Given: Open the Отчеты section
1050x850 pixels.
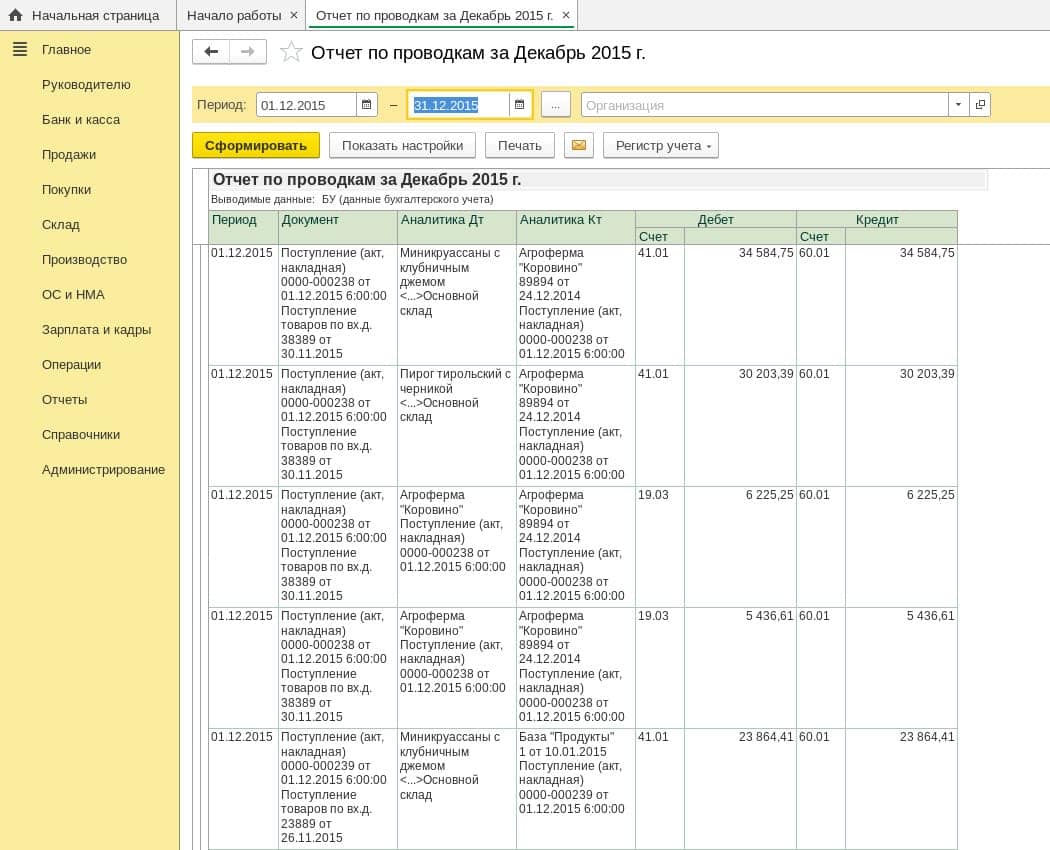Looking at the screenshot, I should [x=64, y=399].
